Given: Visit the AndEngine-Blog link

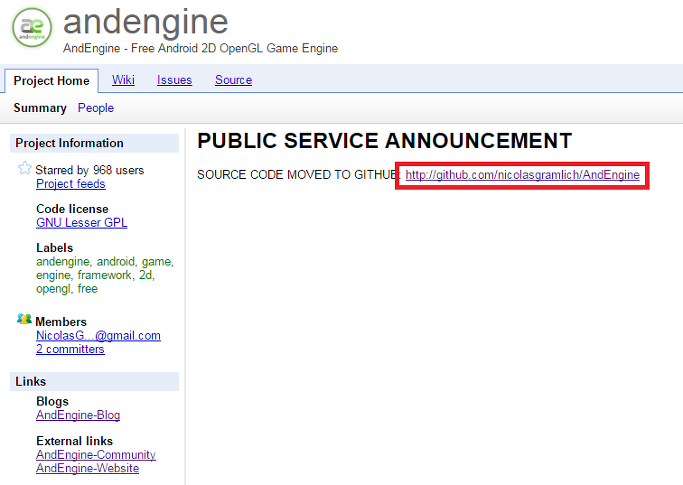Looking at the screenshot, I should (78, 415).
